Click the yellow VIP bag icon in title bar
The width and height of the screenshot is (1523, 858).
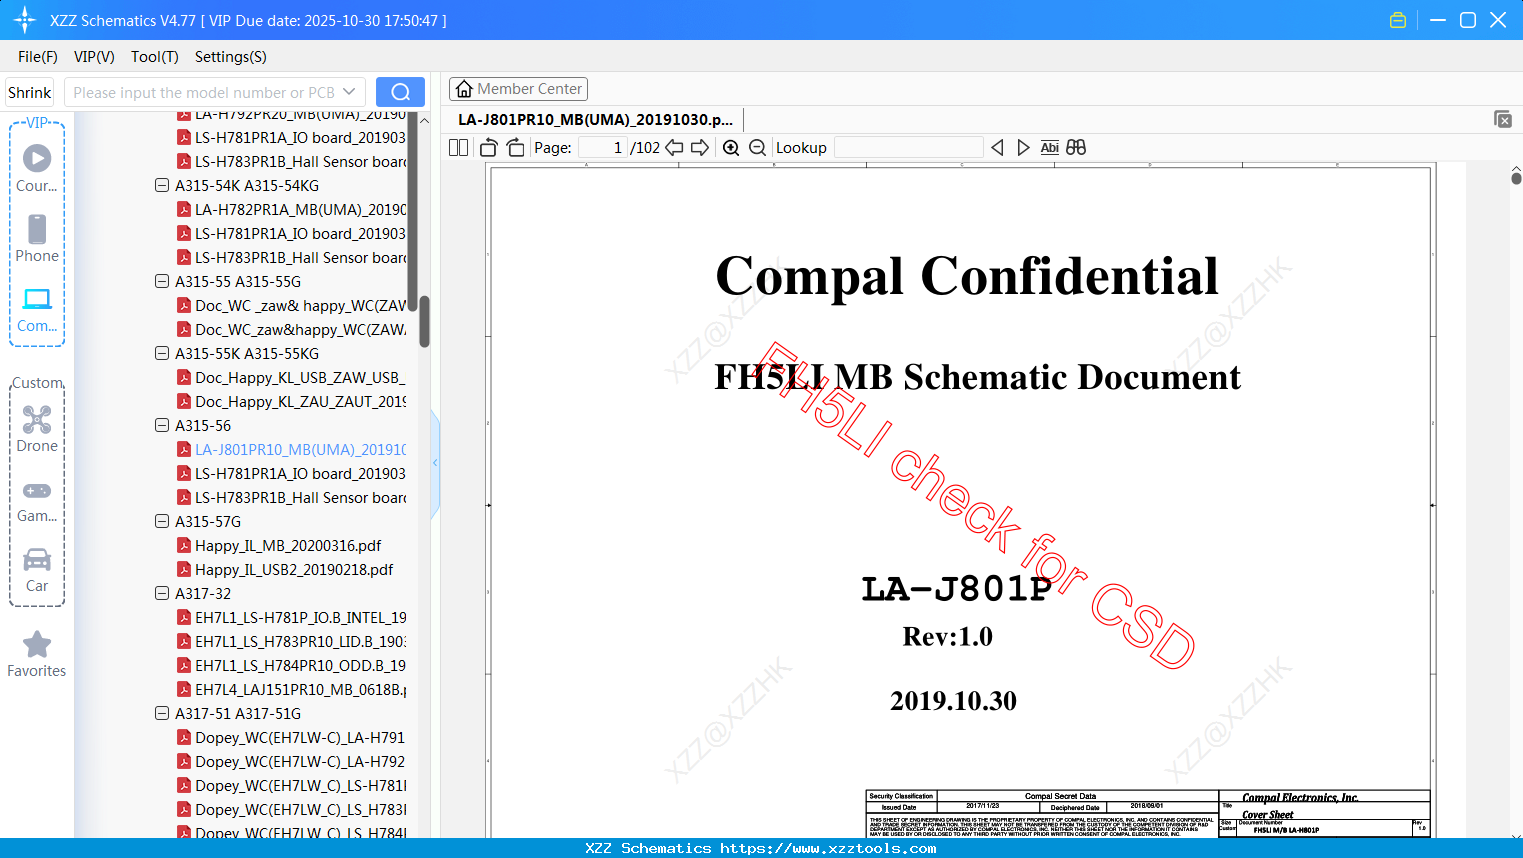tap(1398, 20)
